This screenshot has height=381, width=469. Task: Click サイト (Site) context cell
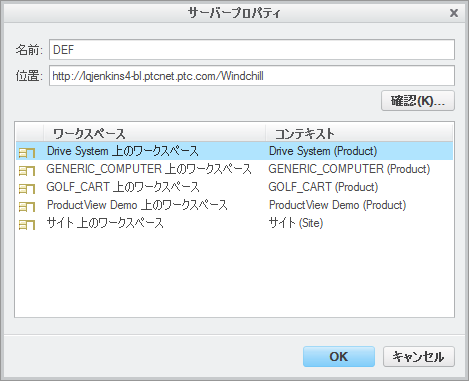[296, 223]
